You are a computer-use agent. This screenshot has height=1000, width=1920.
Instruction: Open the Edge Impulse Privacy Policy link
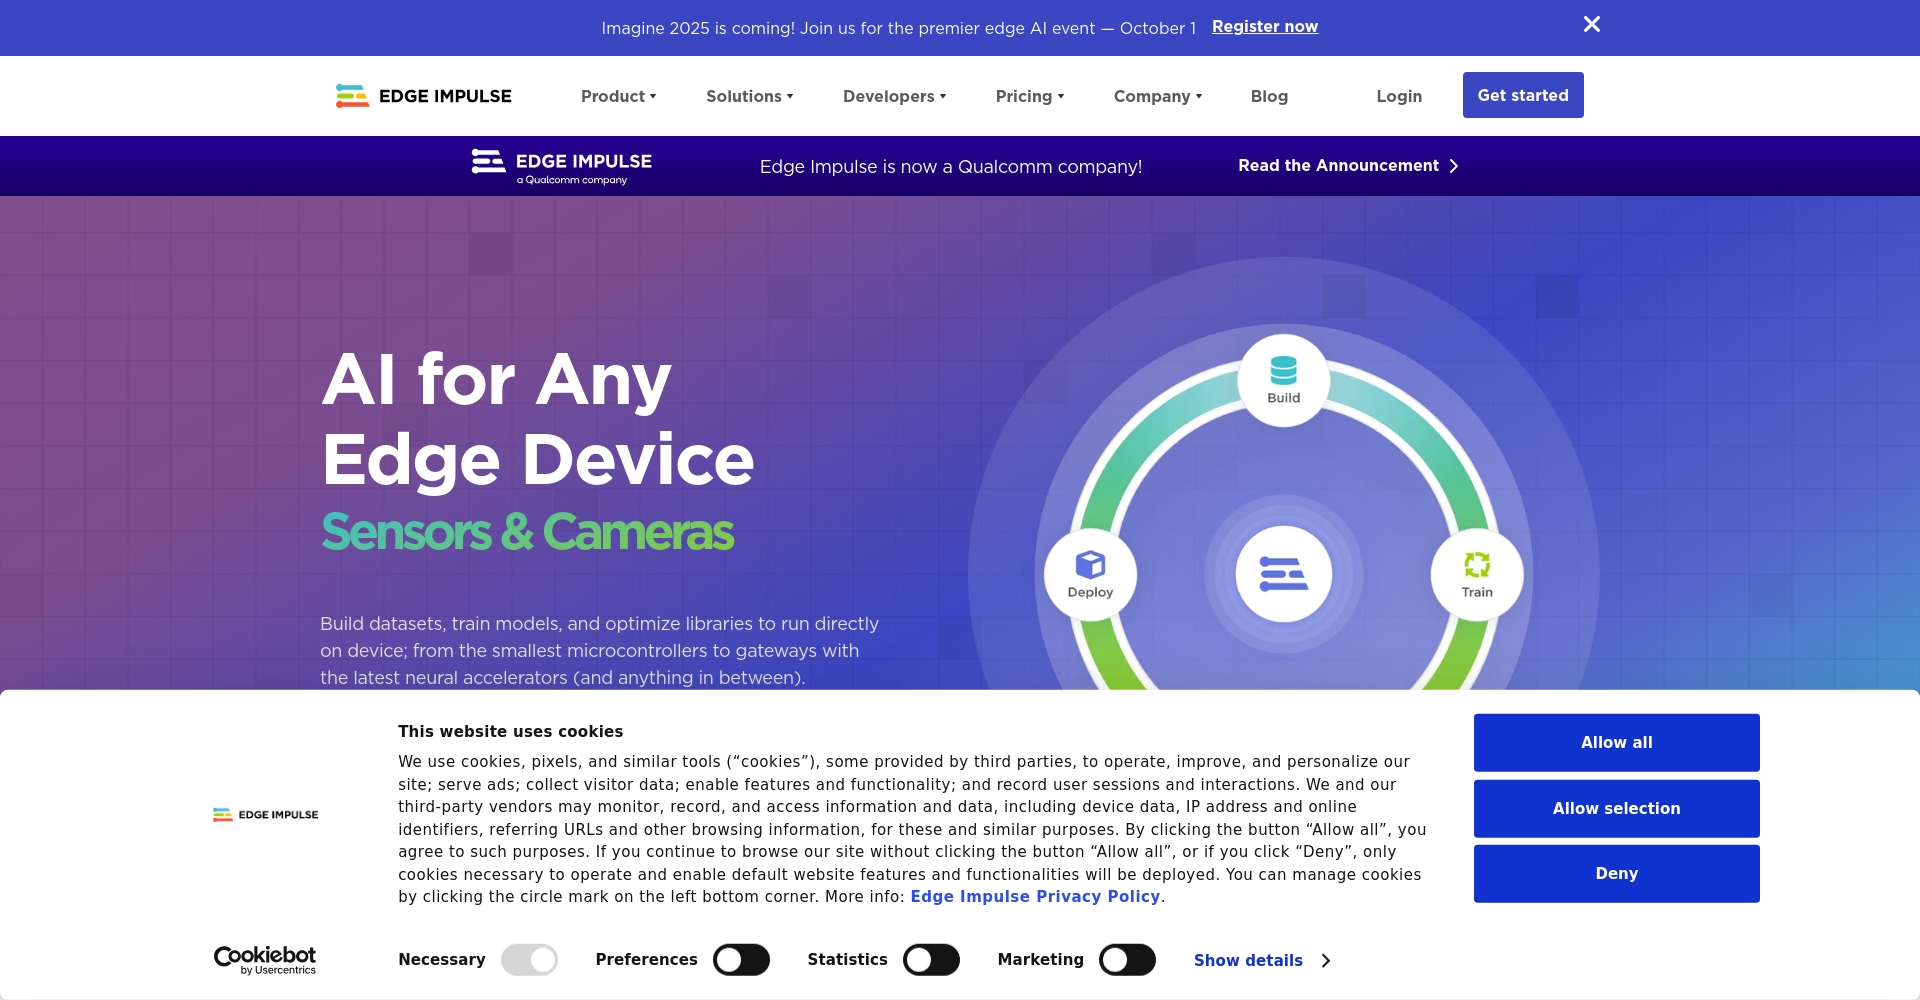click(x=1035, y=897)
